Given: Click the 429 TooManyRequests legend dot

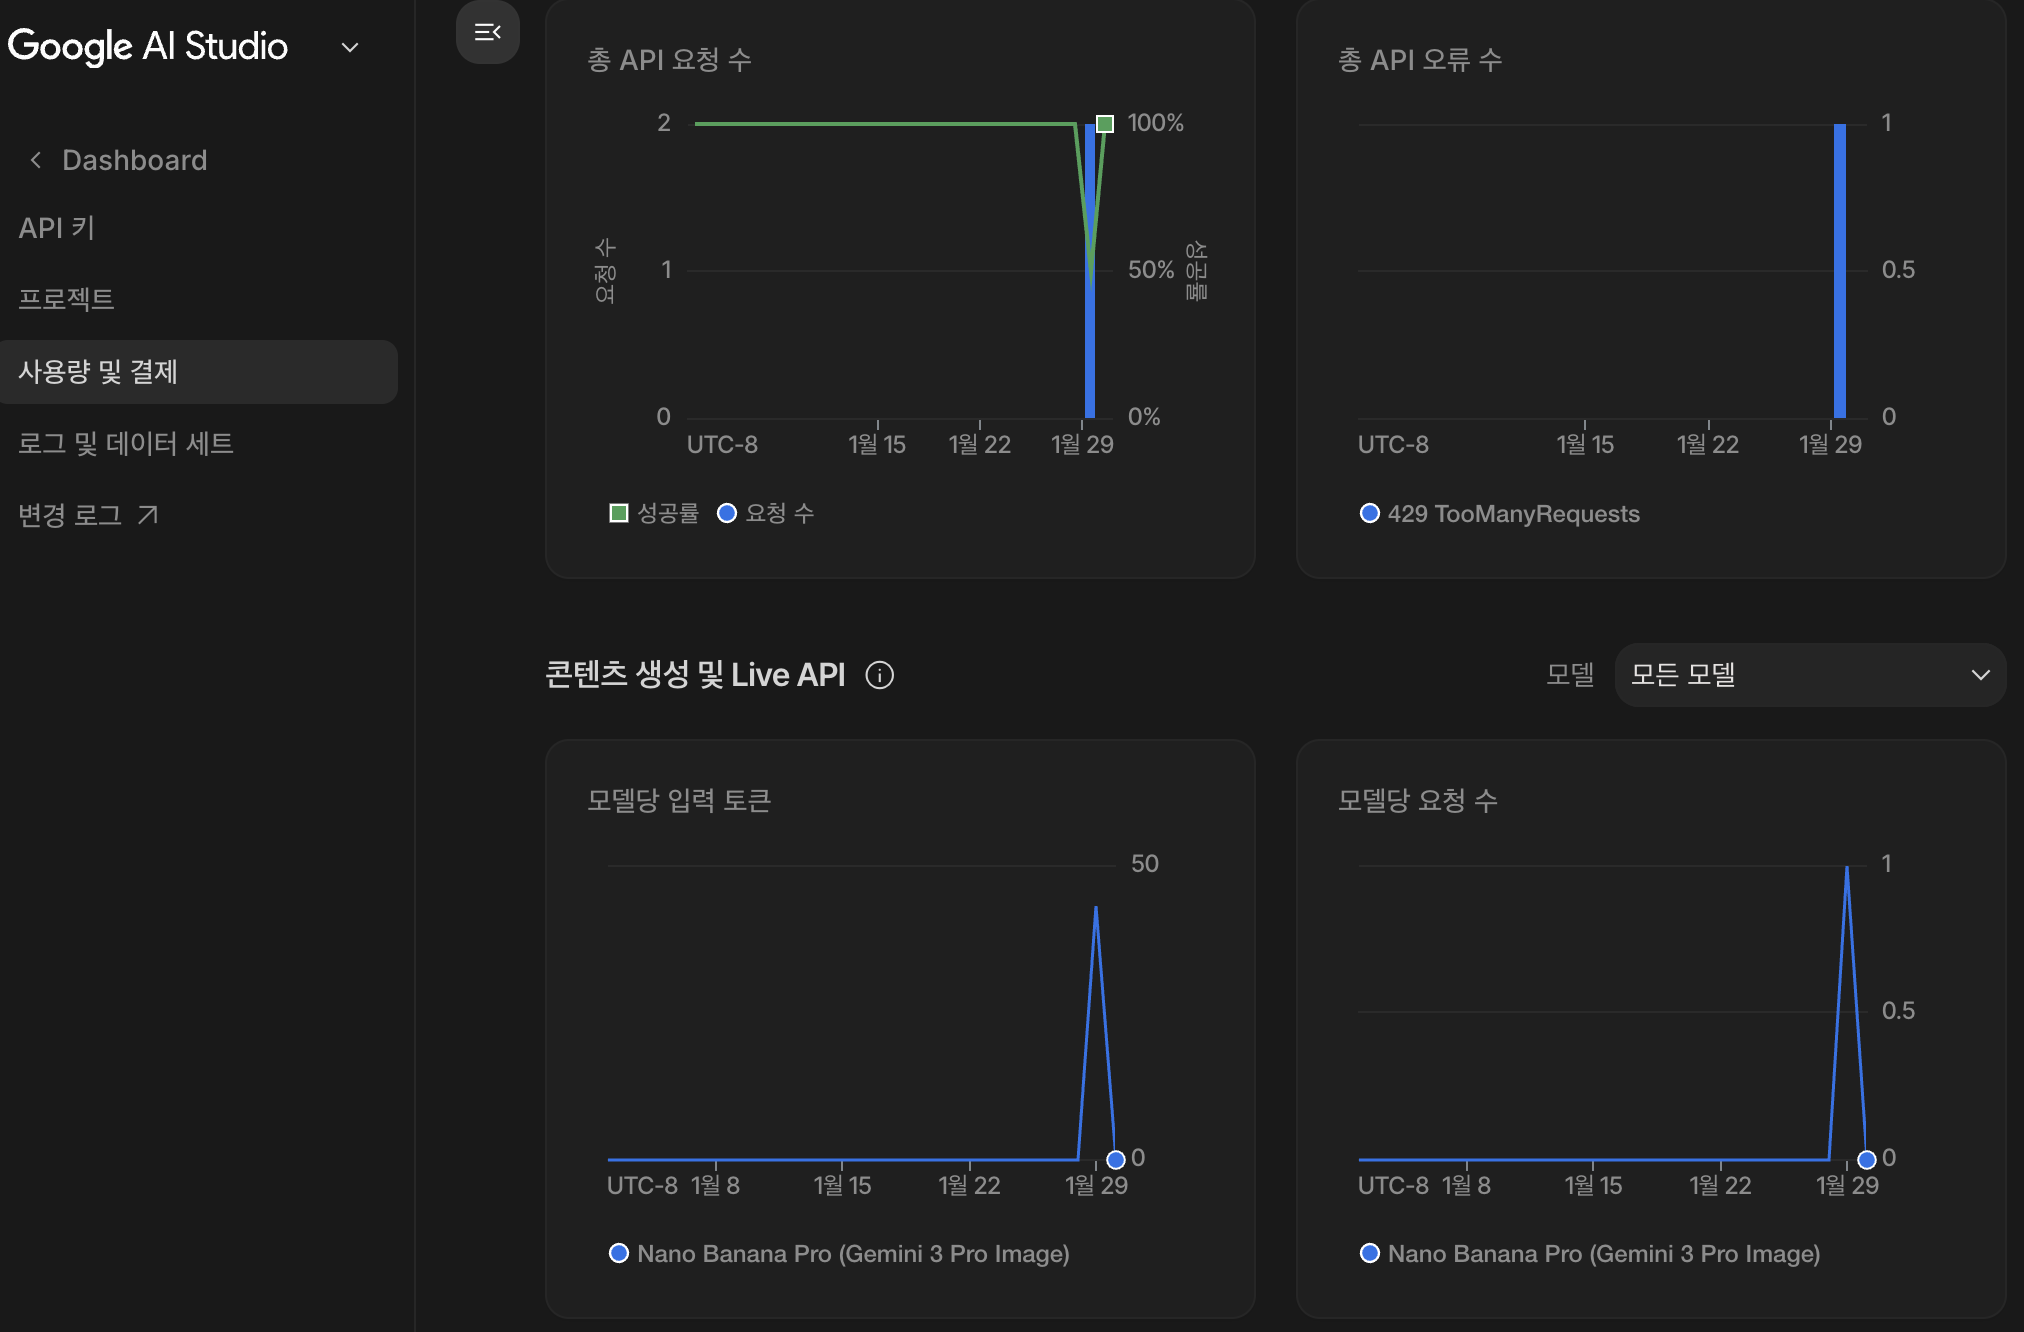Looking at the screenshot, I should (x=1369, y=513).
